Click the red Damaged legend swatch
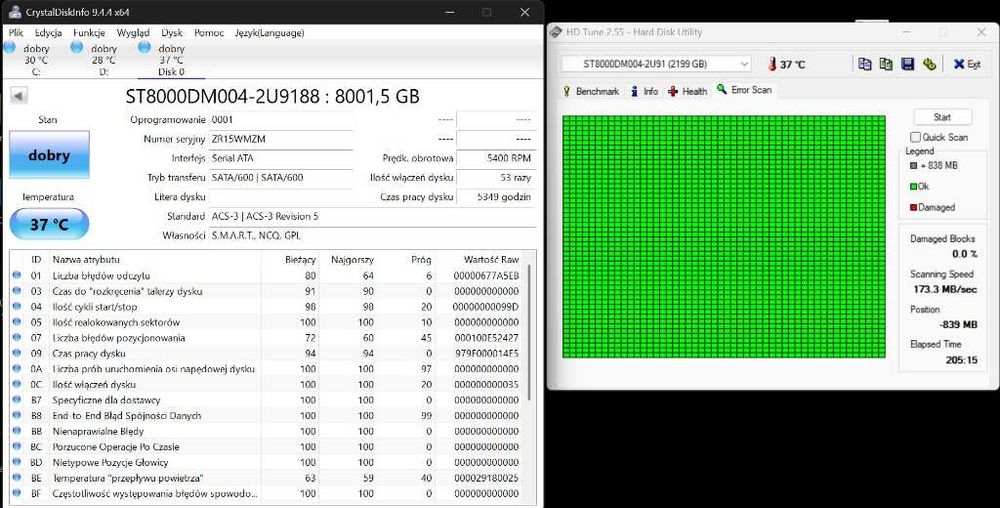The image size is (1000, 508). (913, 207)
